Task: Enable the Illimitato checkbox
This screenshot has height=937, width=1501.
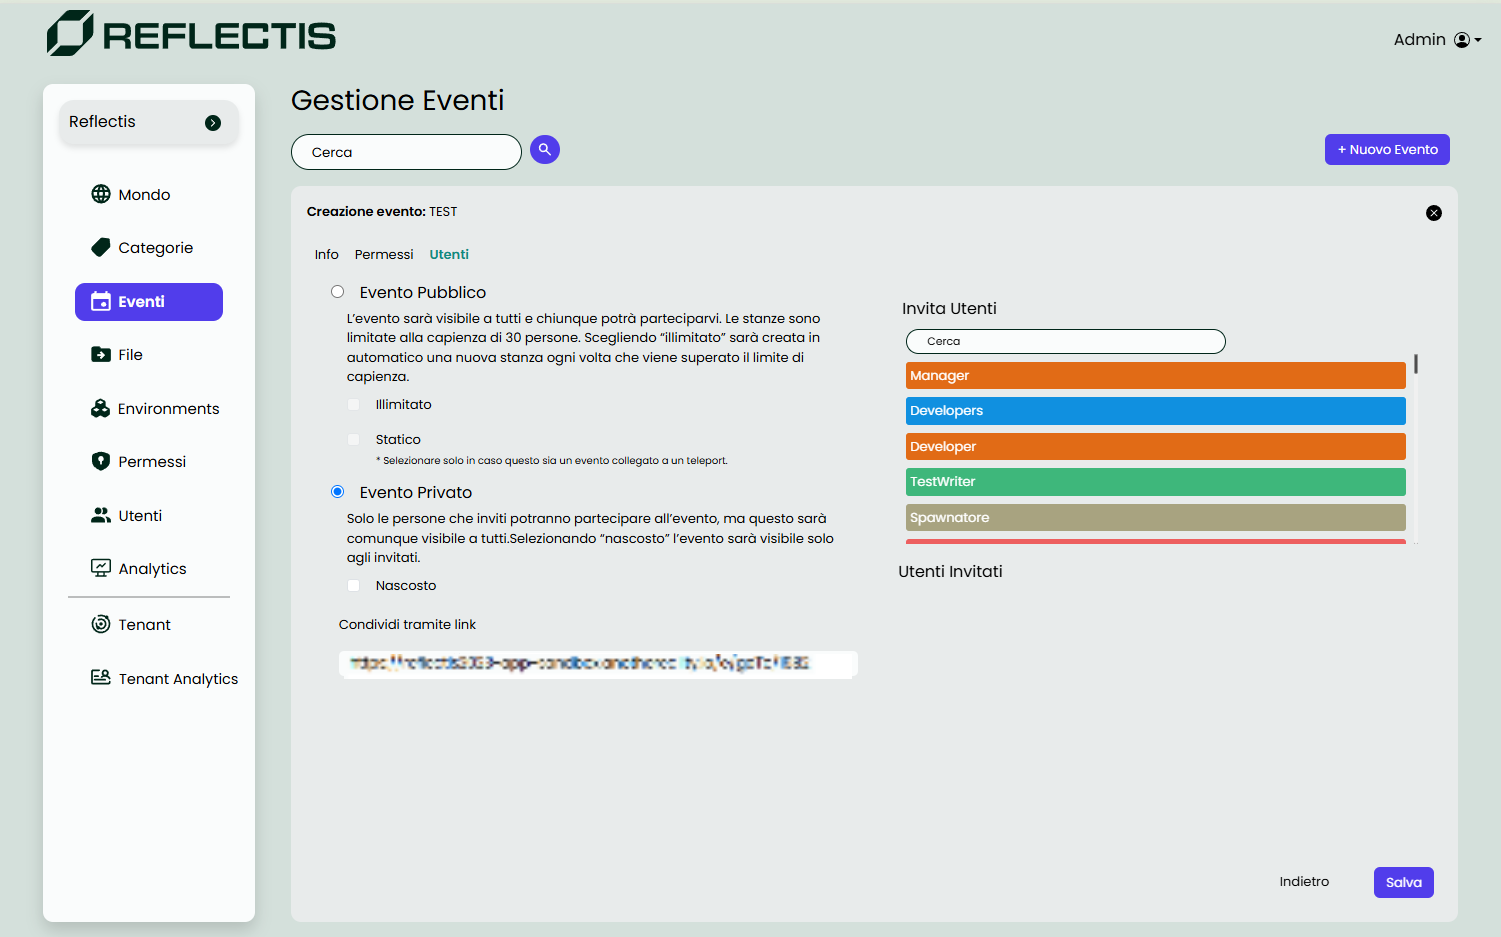Action: coord(353,404)
